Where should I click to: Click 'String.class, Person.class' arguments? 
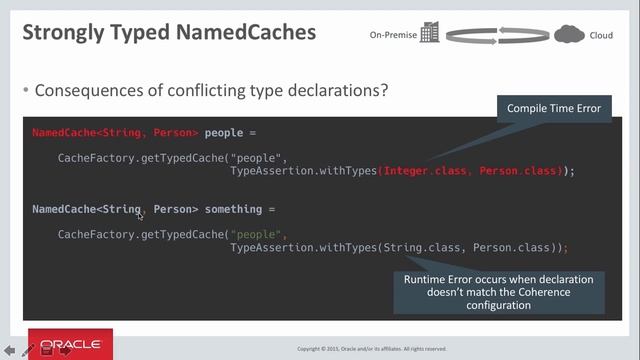(467, 248)
